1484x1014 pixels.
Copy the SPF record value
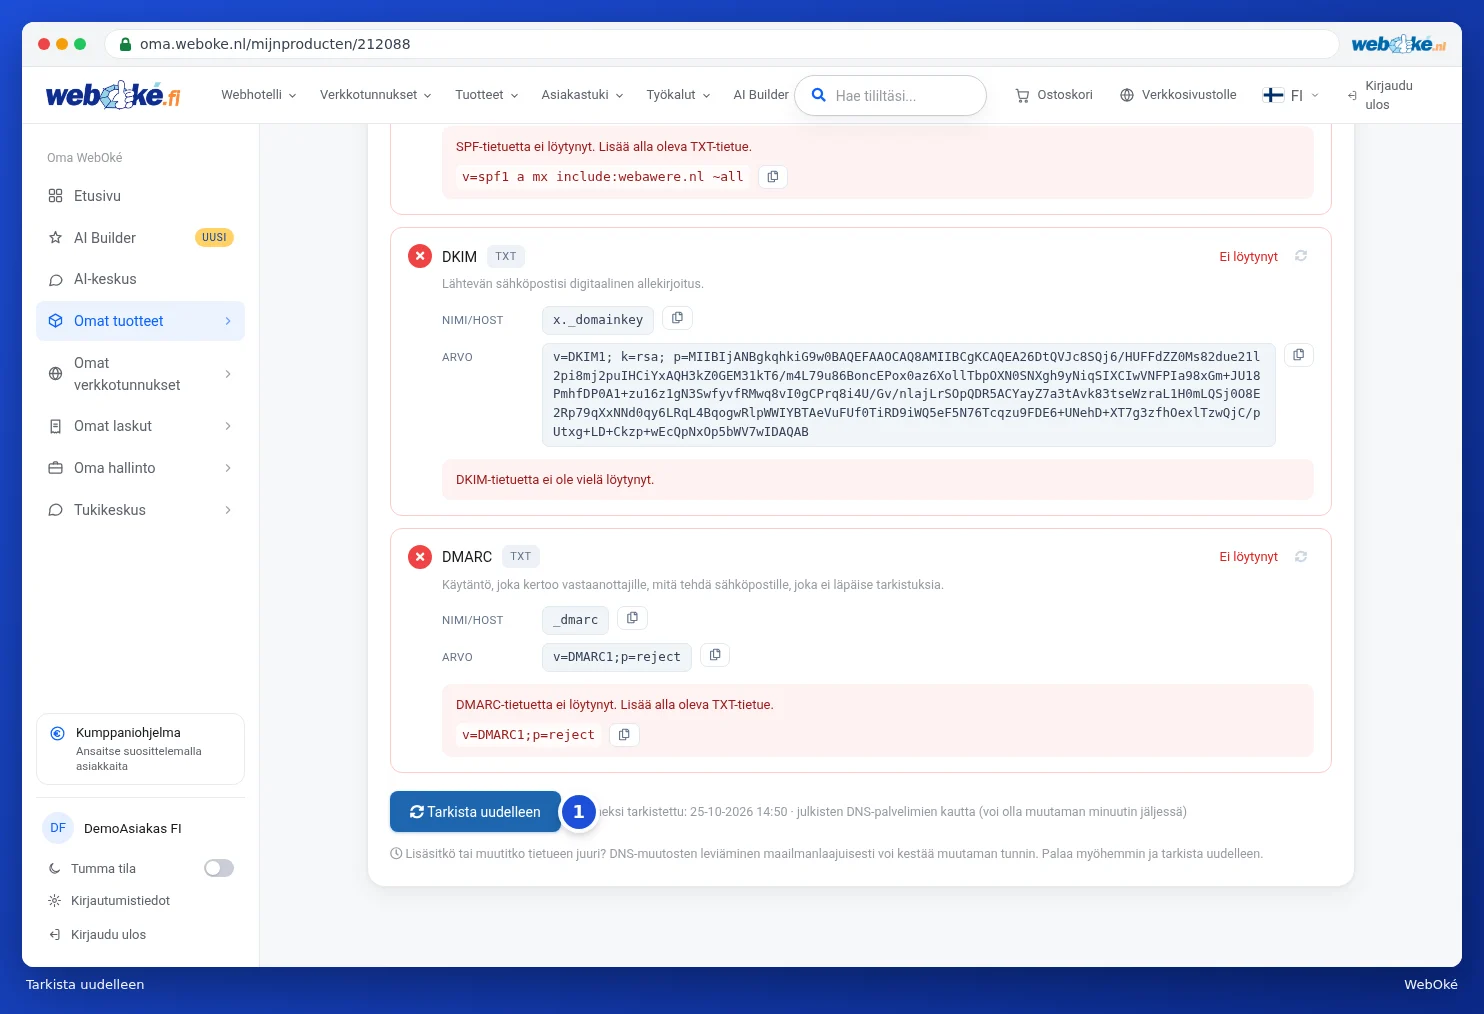tap(773, 177)
